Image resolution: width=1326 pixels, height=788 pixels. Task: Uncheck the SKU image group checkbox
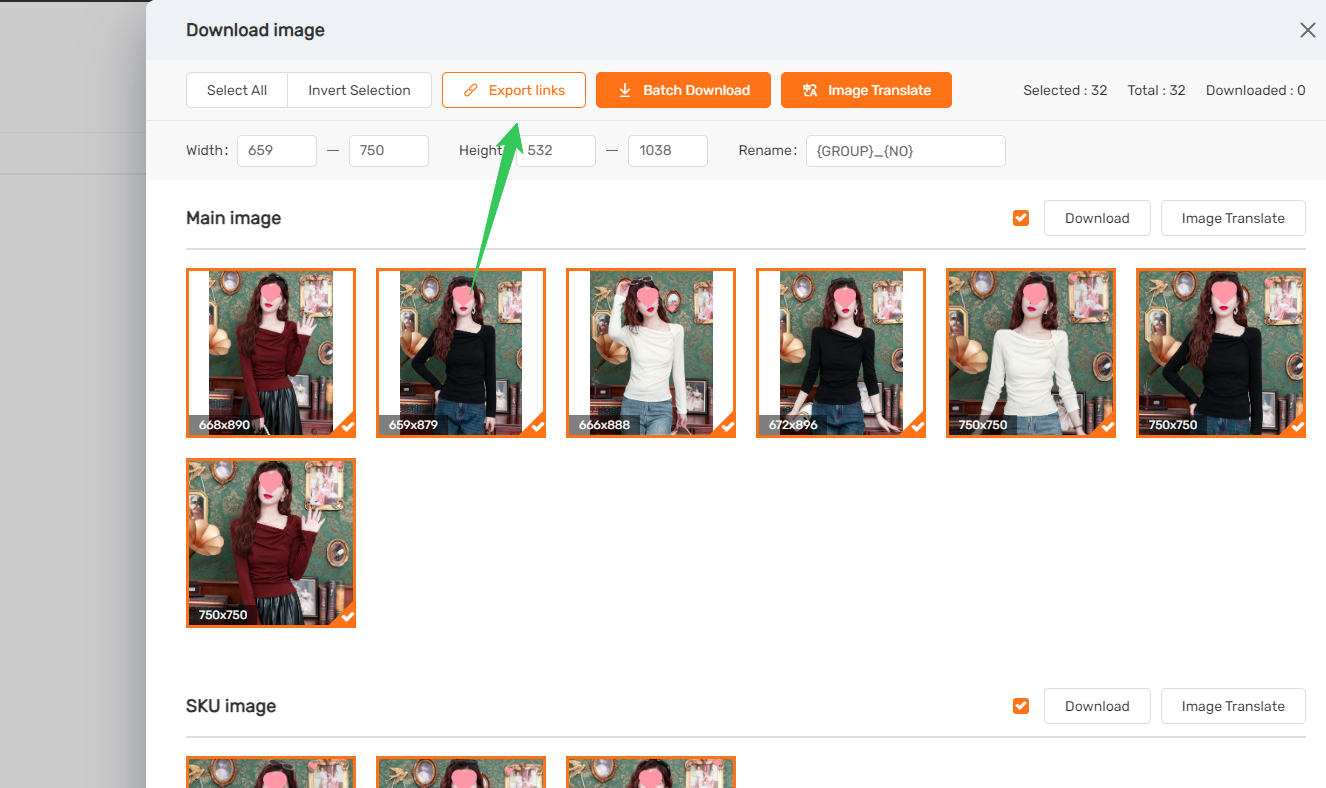1021,706
